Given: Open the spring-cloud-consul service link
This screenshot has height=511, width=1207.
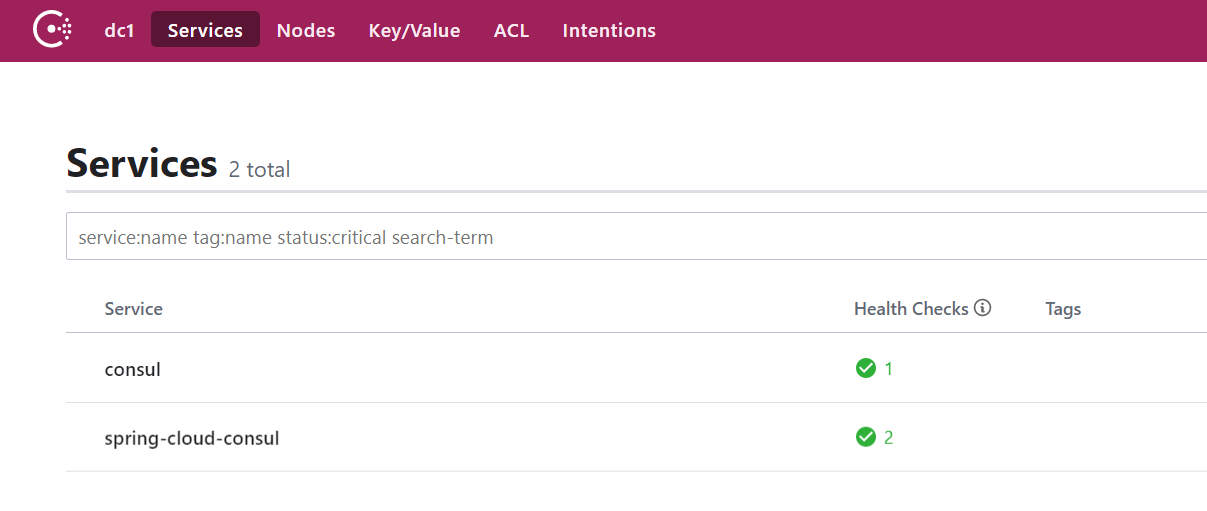Looking at the screenshot, I should coord(192,438).
